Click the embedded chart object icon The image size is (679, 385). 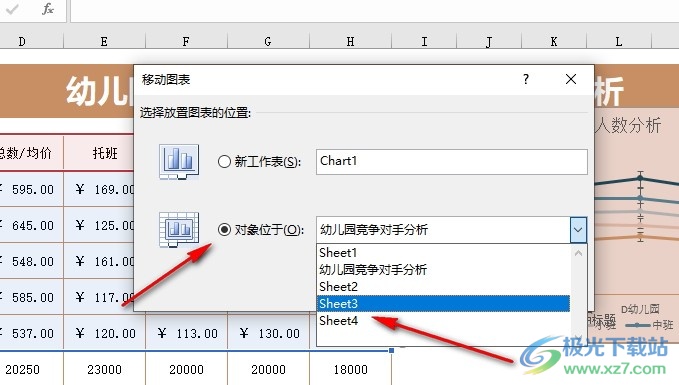(179, 230)
